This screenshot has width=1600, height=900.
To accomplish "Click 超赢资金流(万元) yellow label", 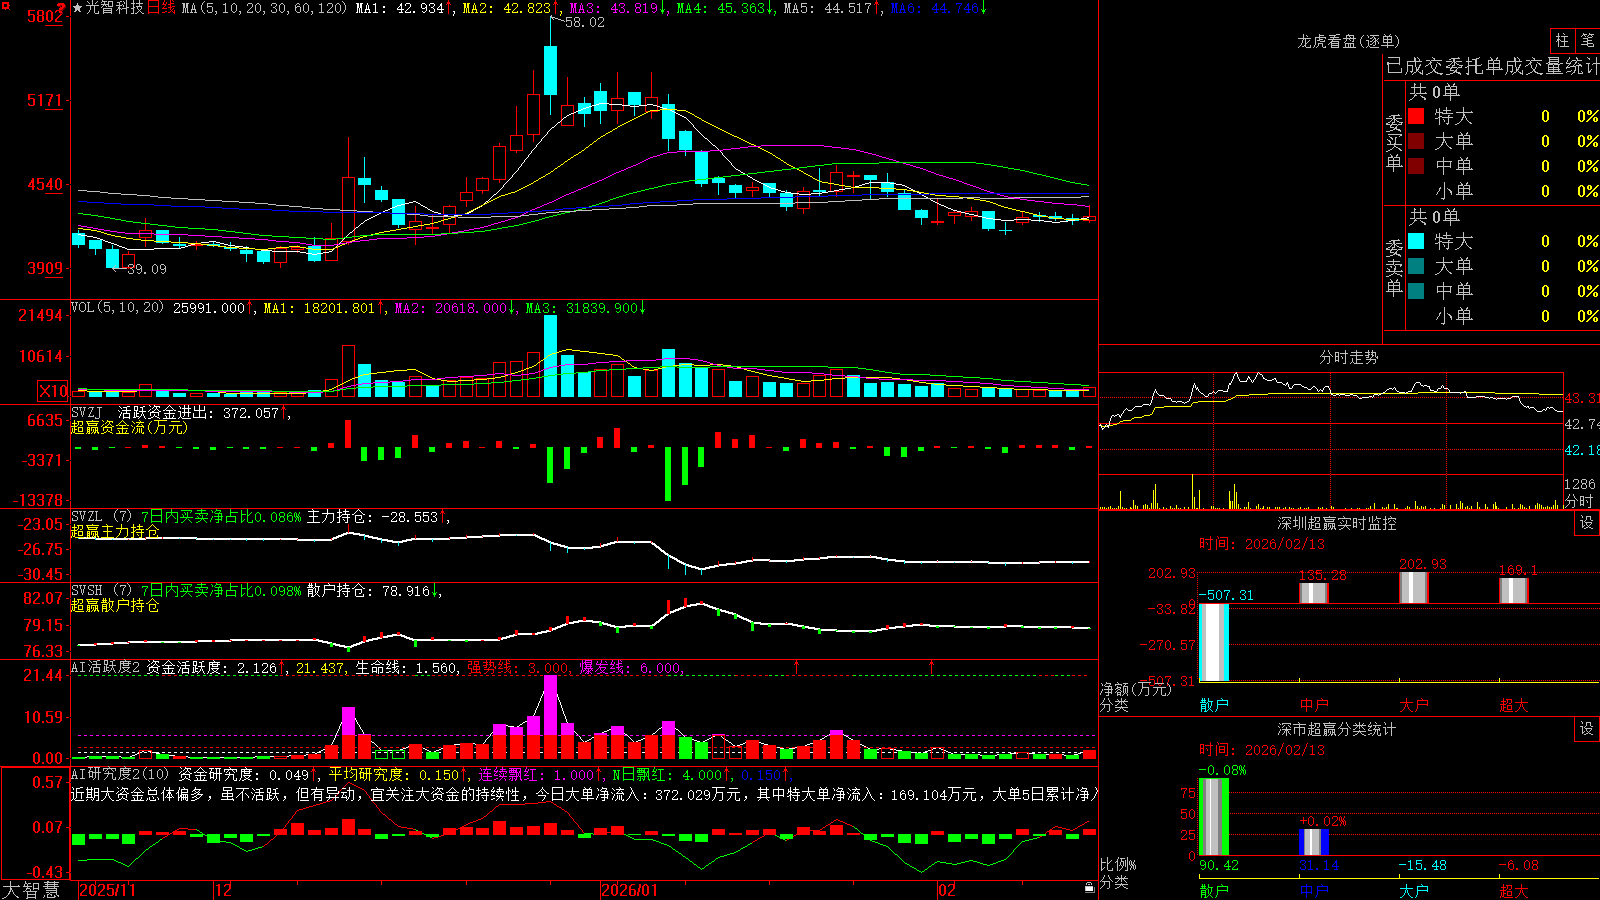I will [x=129, y=427].
